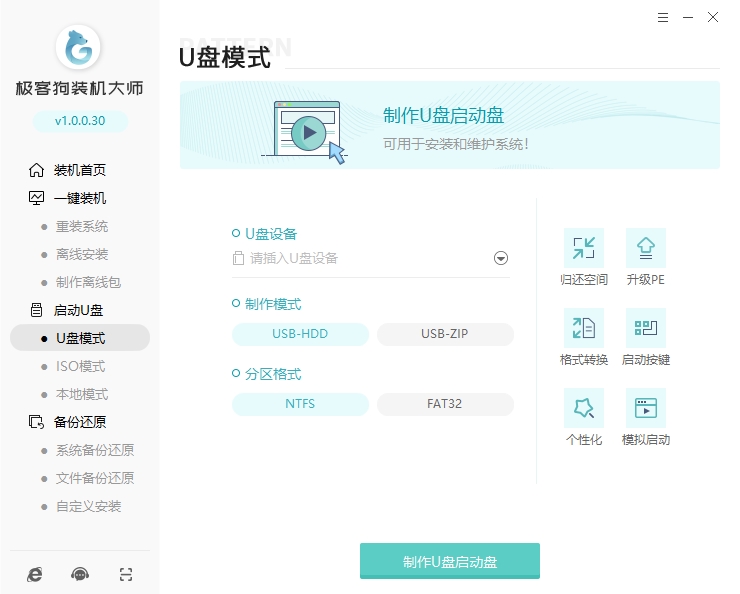Image resolution: width=740 pixels, height=594 pixels.
Task: Switch to ISO模式 in sidebar
Action: tap(80, 366)
